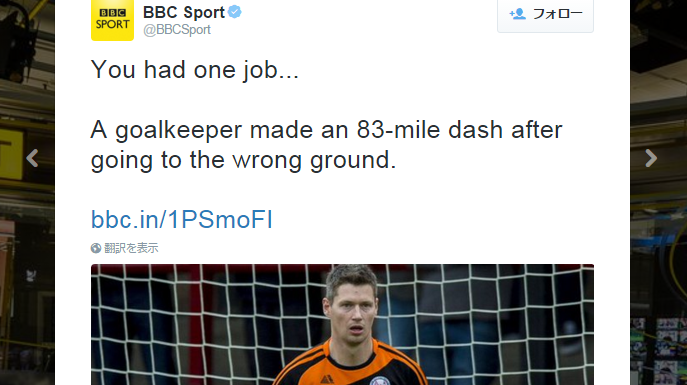Click the add-person icon in follow button

(517, 14)
